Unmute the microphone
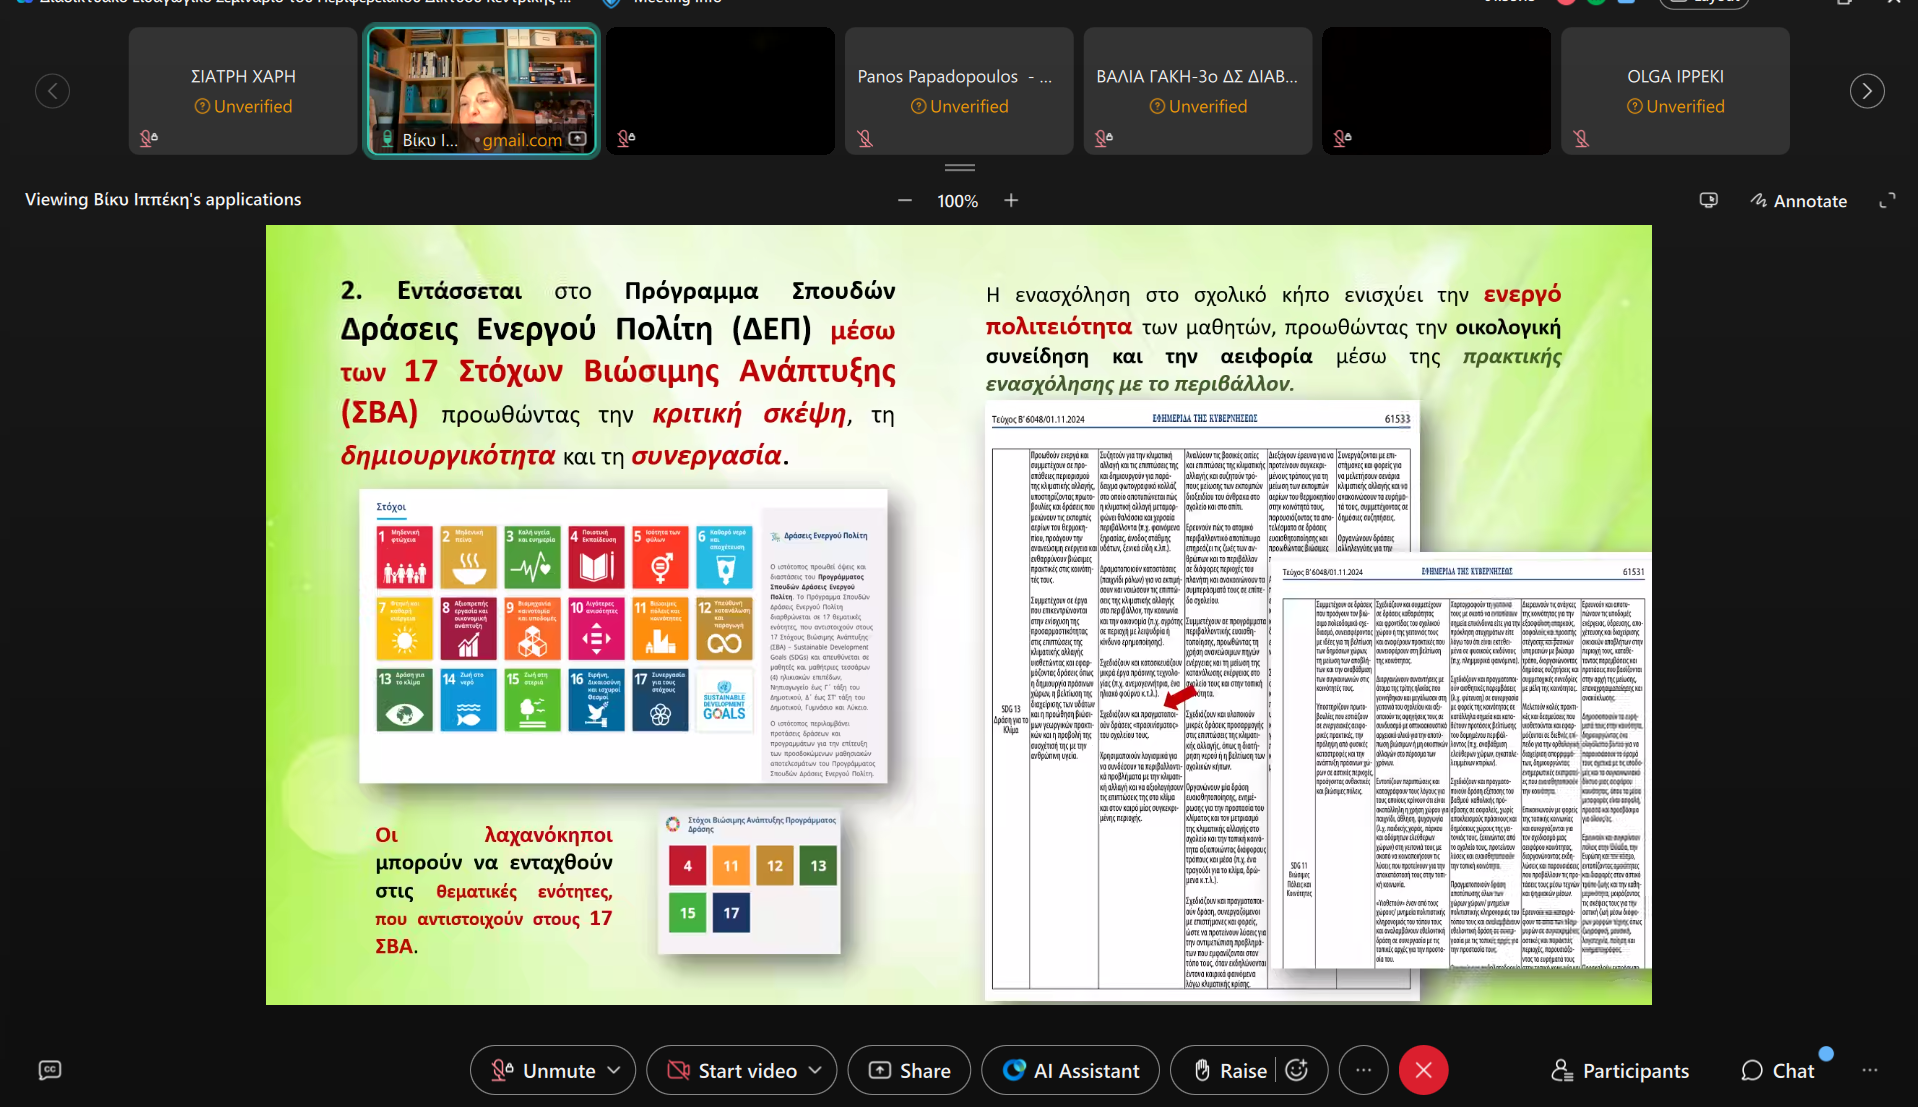 pos(543,1070)
